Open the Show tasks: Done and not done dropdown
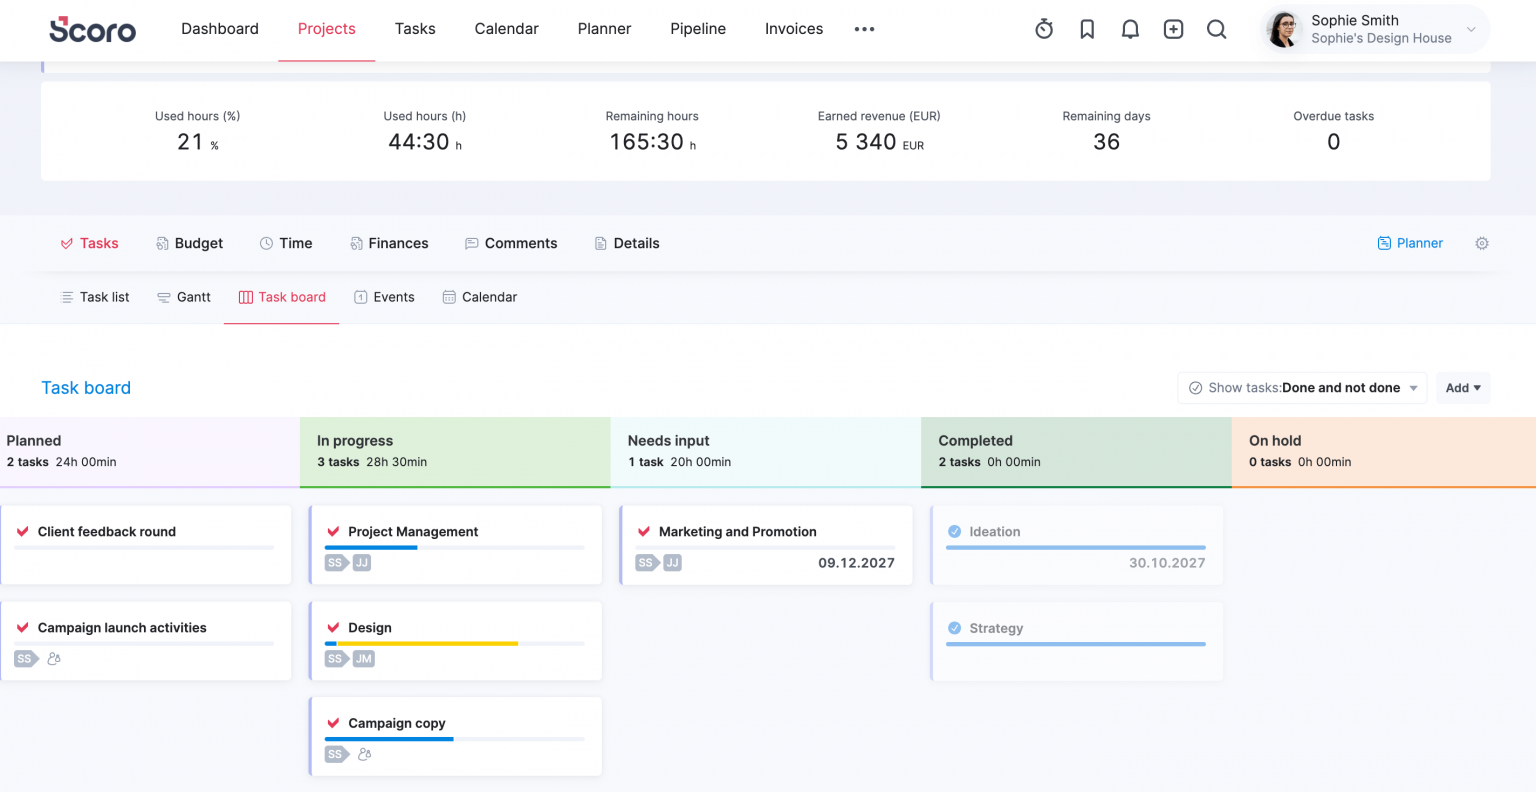The width and height of the screenshot is (1536, 792). click(1301, 388)
